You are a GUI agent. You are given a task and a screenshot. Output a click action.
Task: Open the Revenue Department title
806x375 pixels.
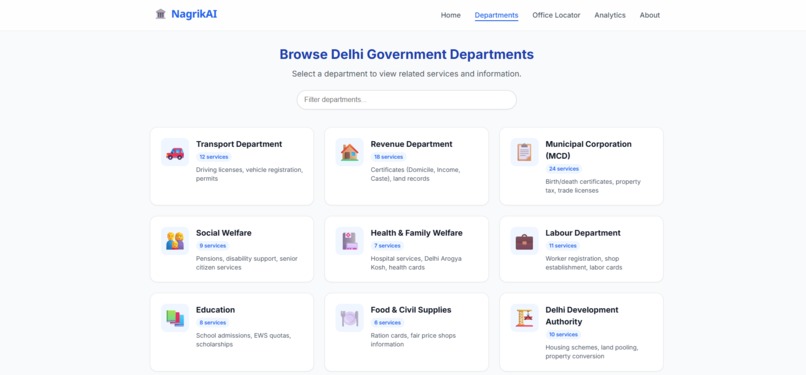412,144
